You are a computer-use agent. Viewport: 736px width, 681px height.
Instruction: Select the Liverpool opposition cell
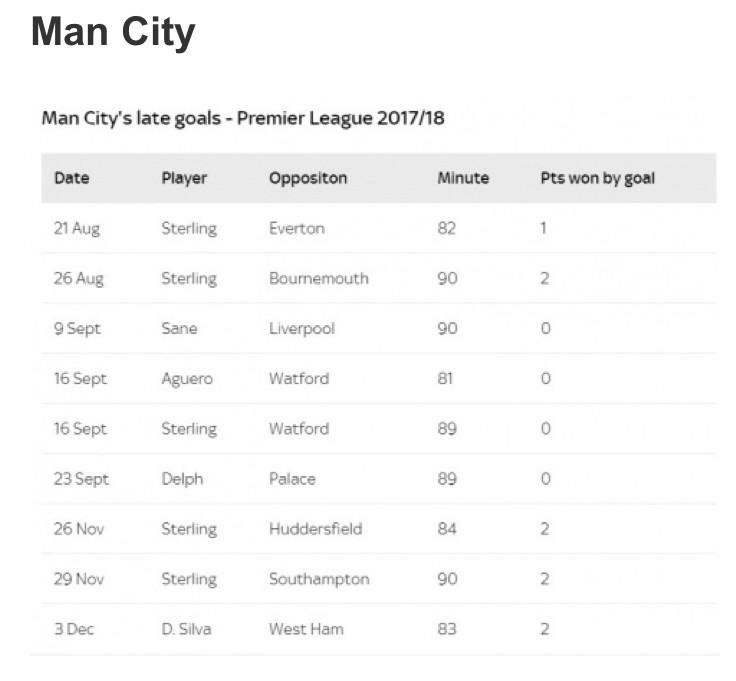click(302, 329)
